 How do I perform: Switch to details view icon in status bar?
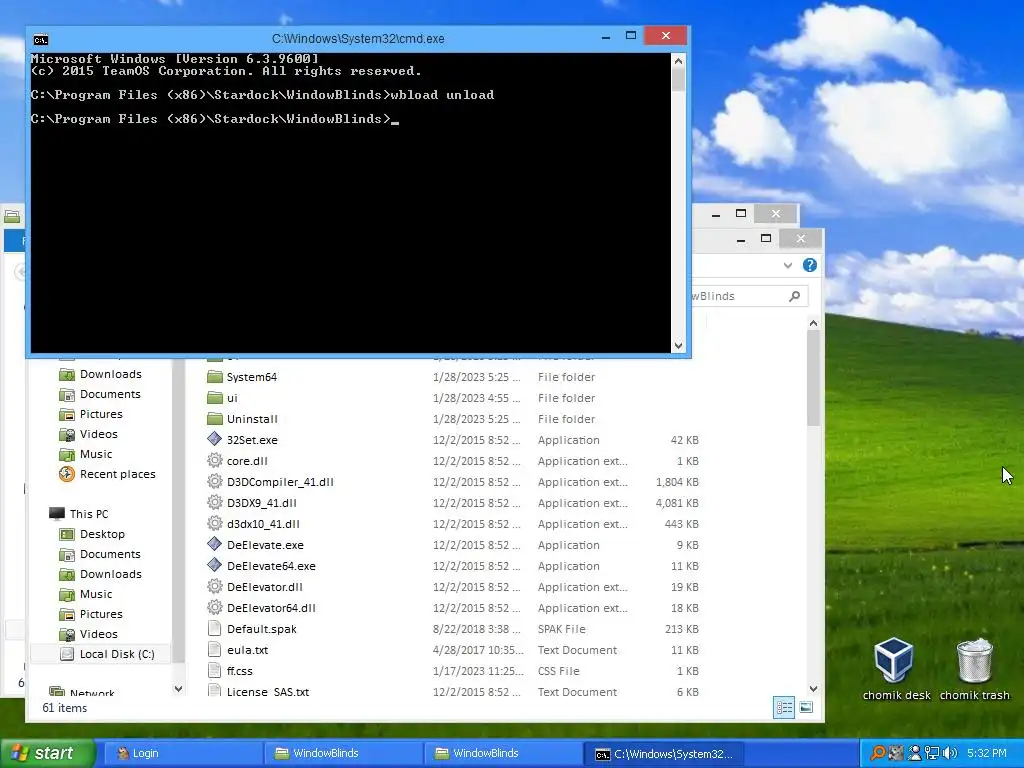click(784, 707)
